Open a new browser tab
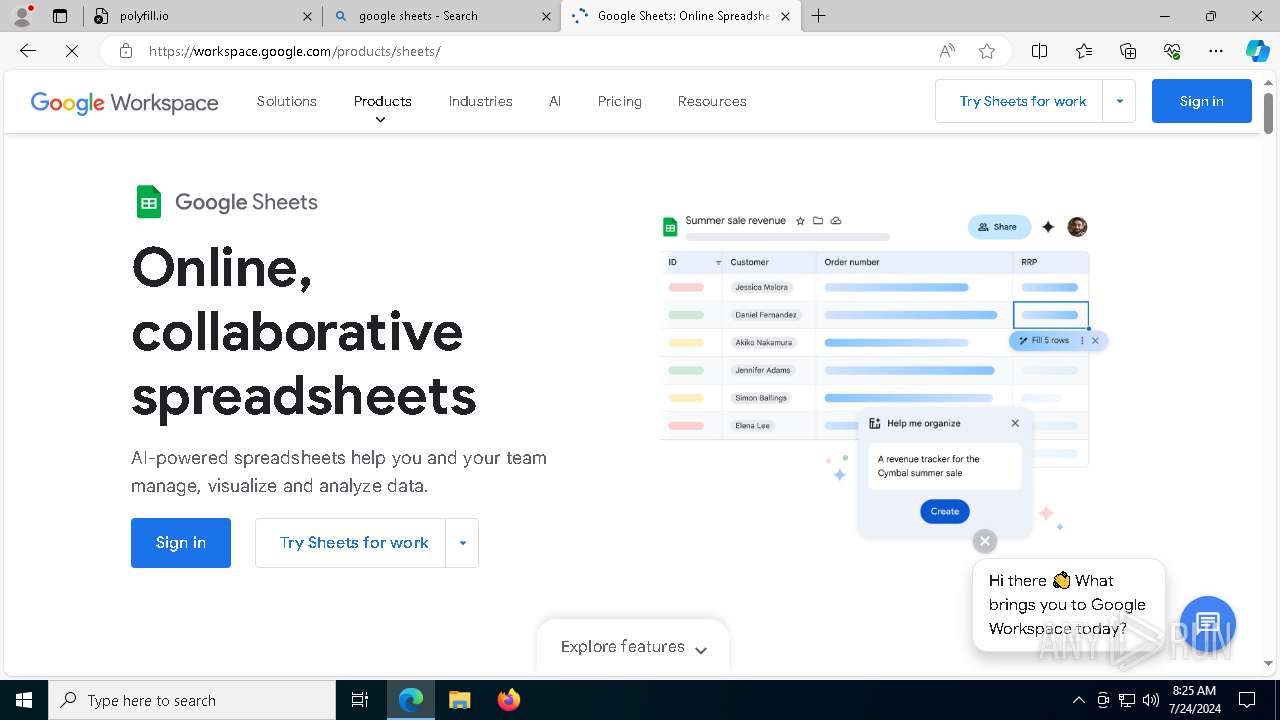The width and height of the screenshot is (1280, 720). point(819,16)
